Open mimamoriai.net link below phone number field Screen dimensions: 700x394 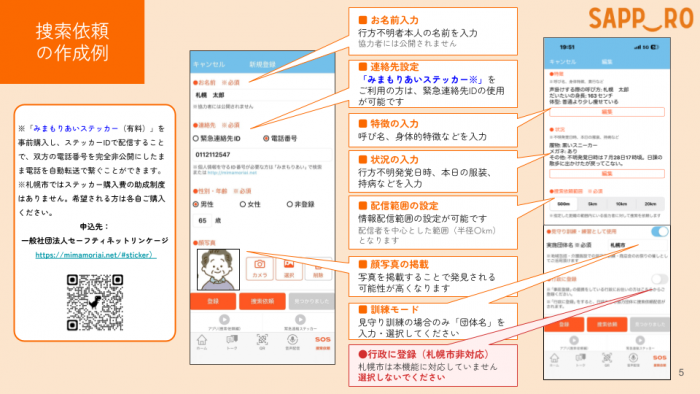coord(232,172)
